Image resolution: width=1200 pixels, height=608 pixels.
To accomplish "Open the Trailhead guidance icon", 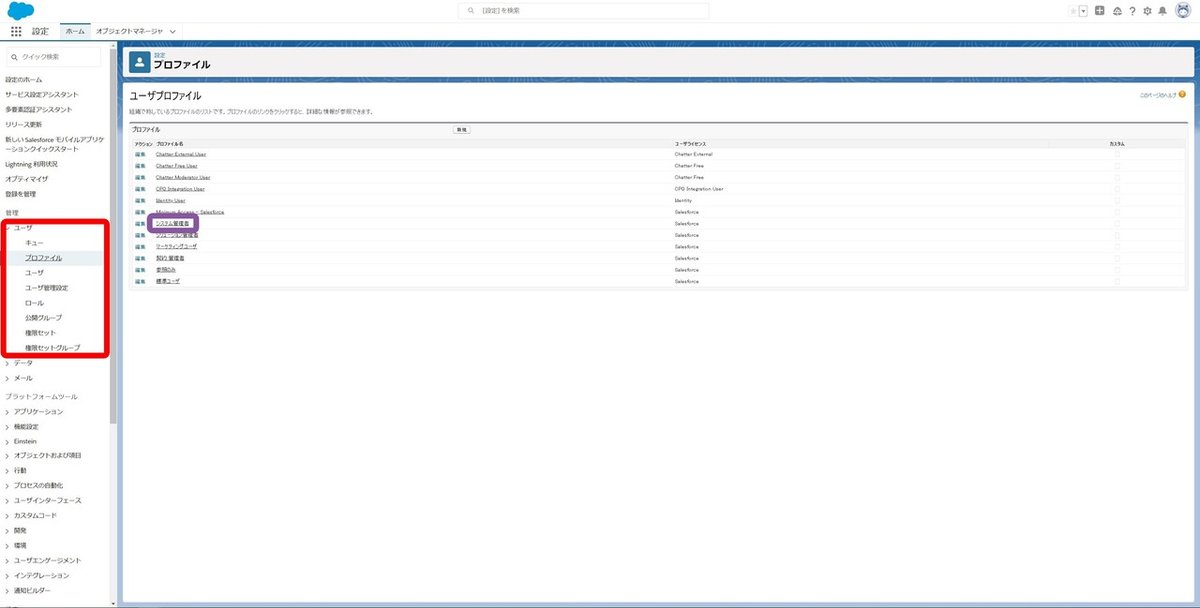I will pos(1116,11).
